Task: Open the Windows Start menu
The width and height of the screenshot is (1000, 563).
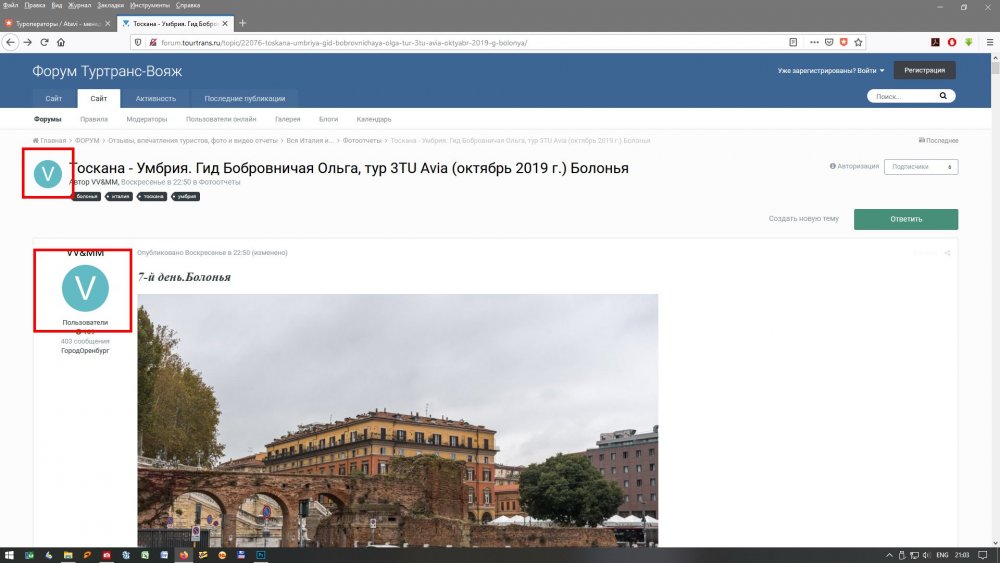Action: (9, 554)
